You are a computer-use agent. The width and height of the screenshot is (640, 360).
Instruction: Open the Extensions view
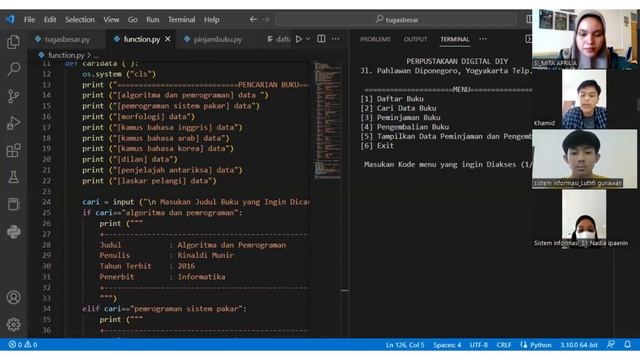pos(13,150)
